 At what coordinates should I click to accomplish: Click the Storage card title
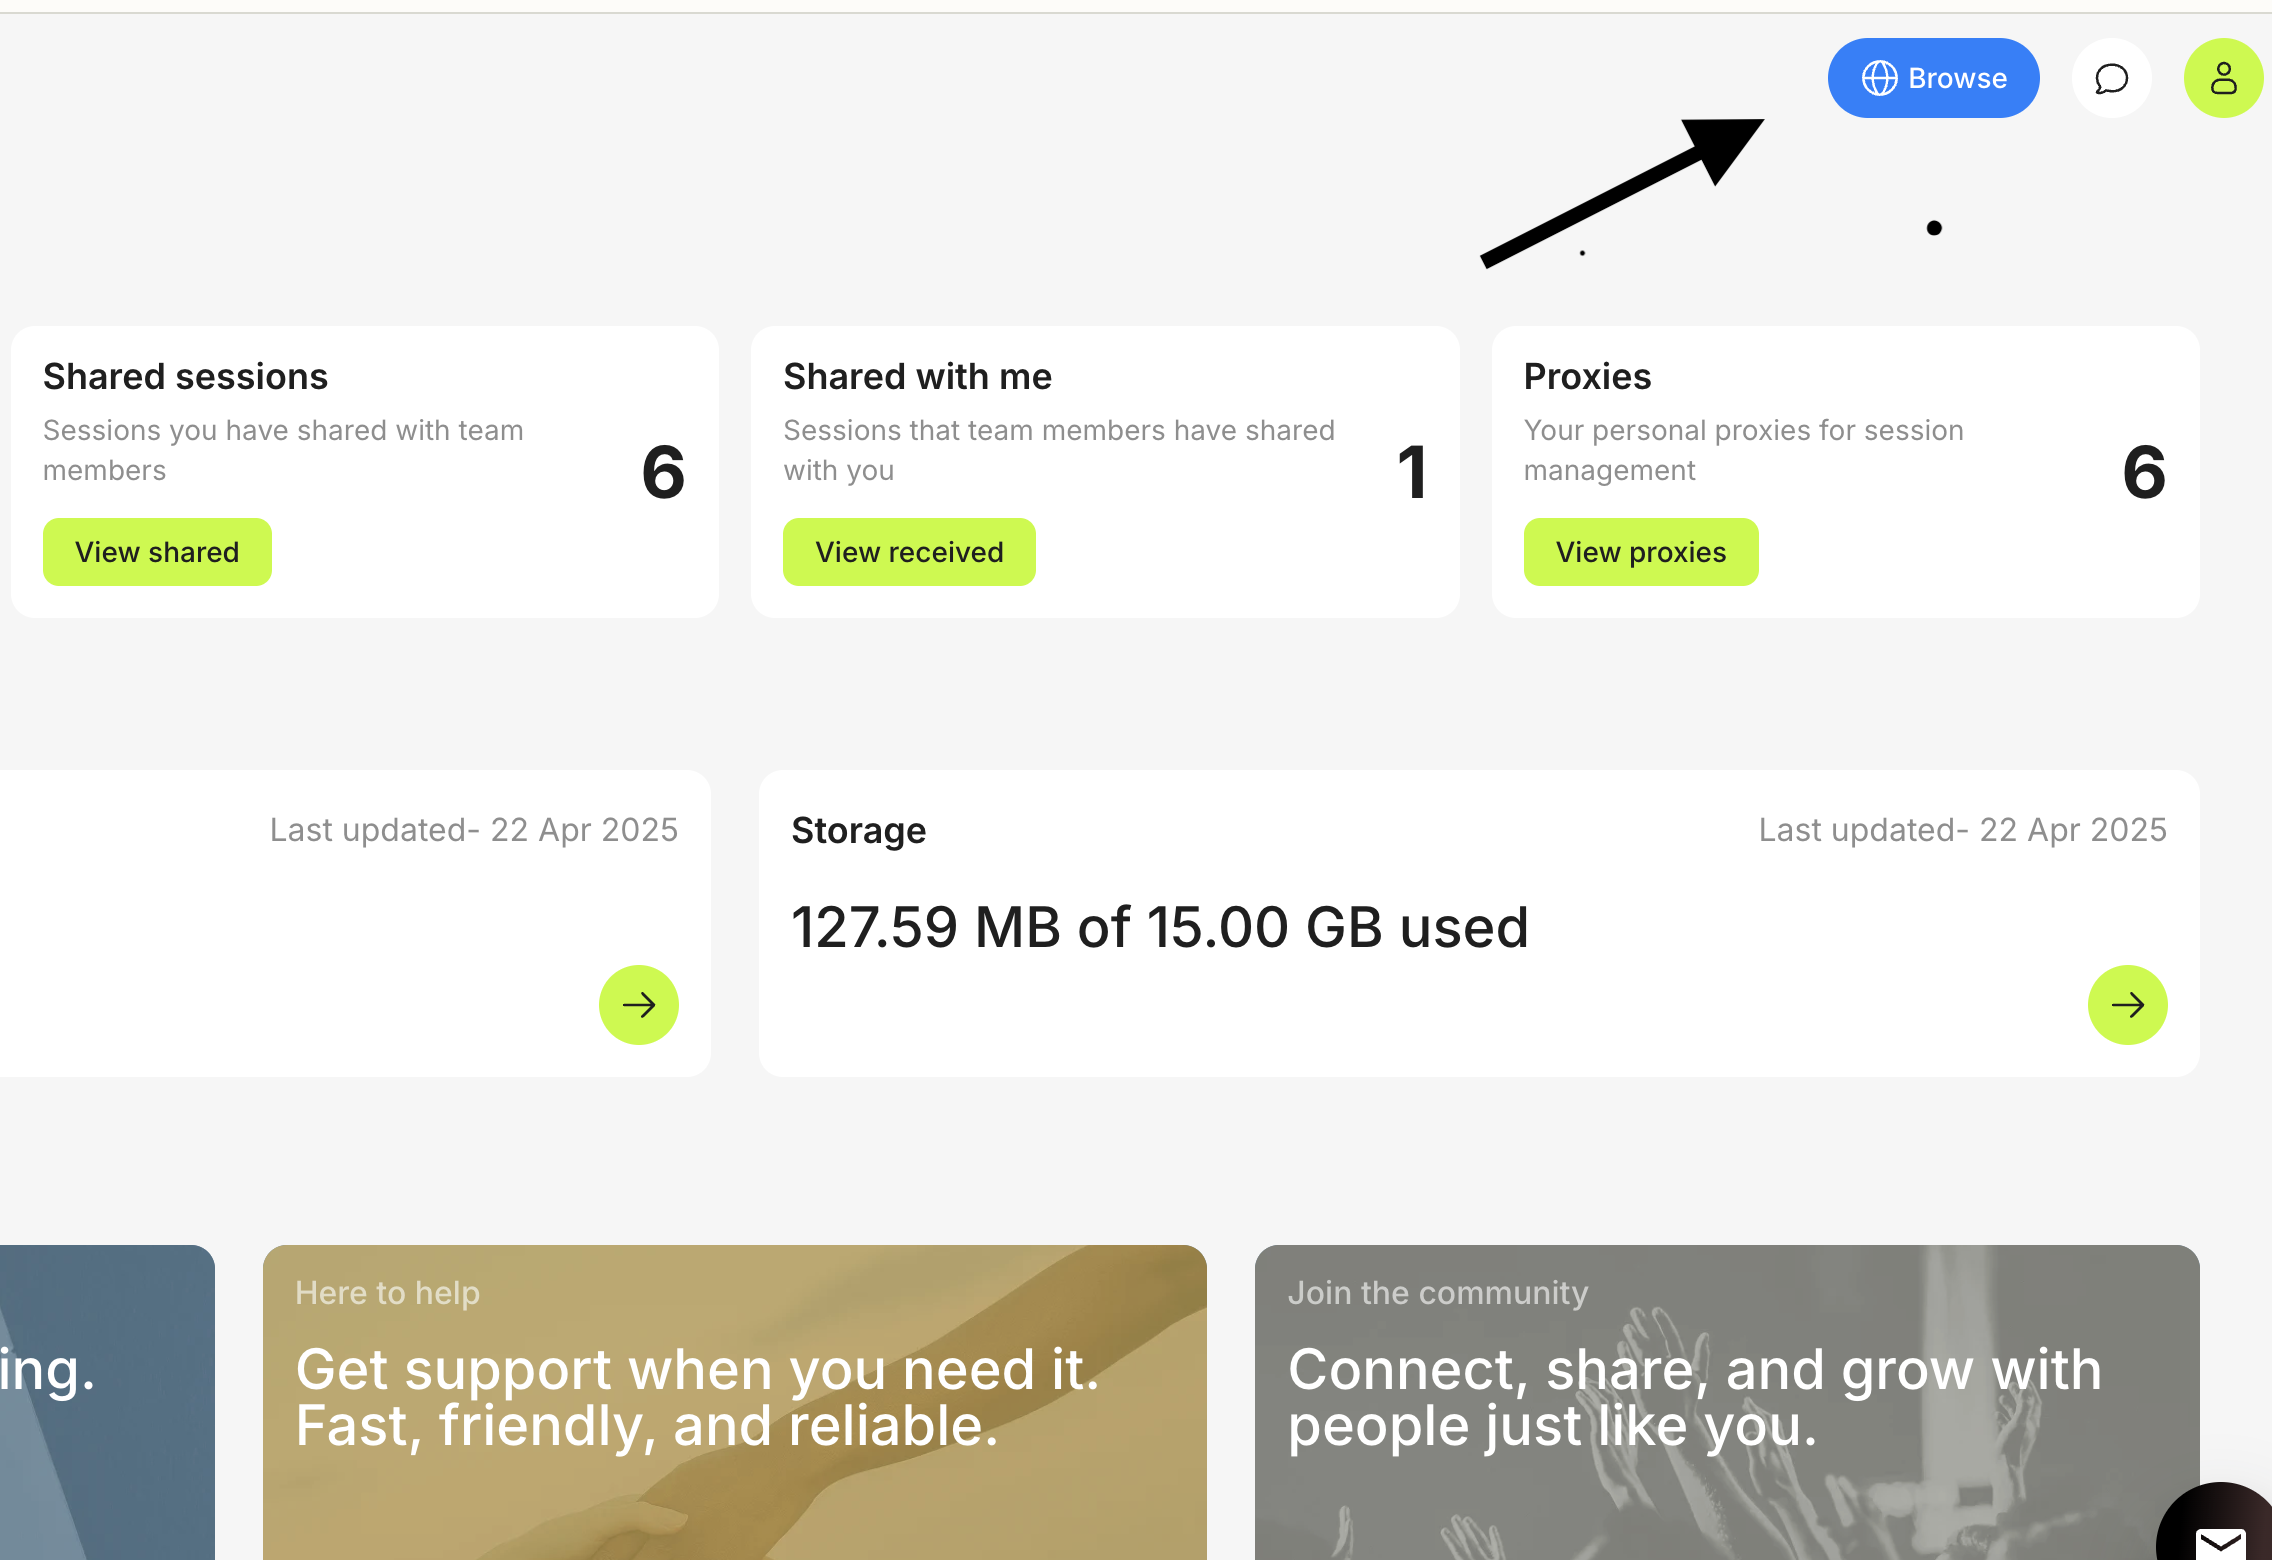coord(858,831)
